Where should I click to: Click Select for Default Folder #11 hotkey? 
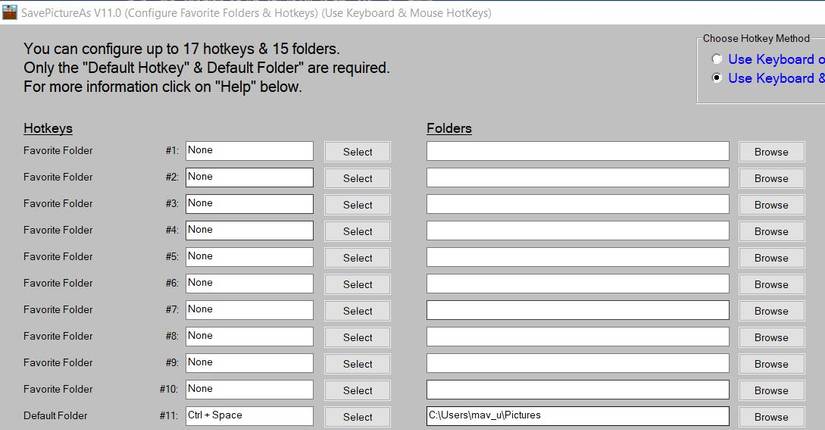pos(357,417)
